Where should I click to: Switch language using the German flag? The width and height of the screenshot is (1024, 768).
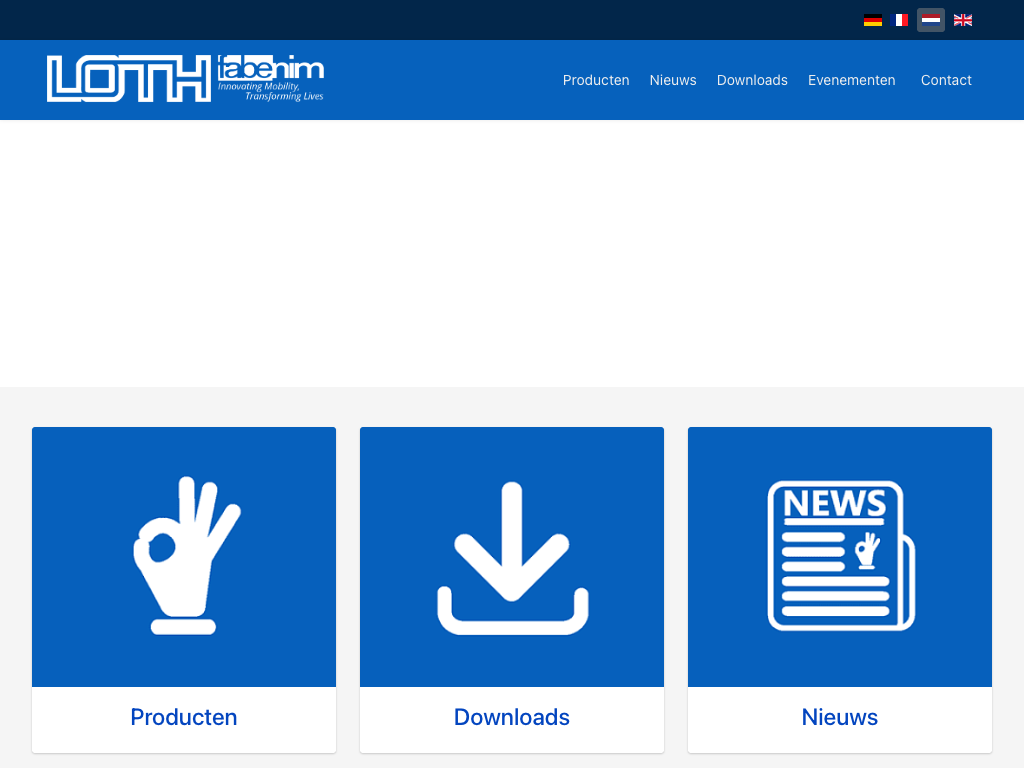(x=872, y=20)
